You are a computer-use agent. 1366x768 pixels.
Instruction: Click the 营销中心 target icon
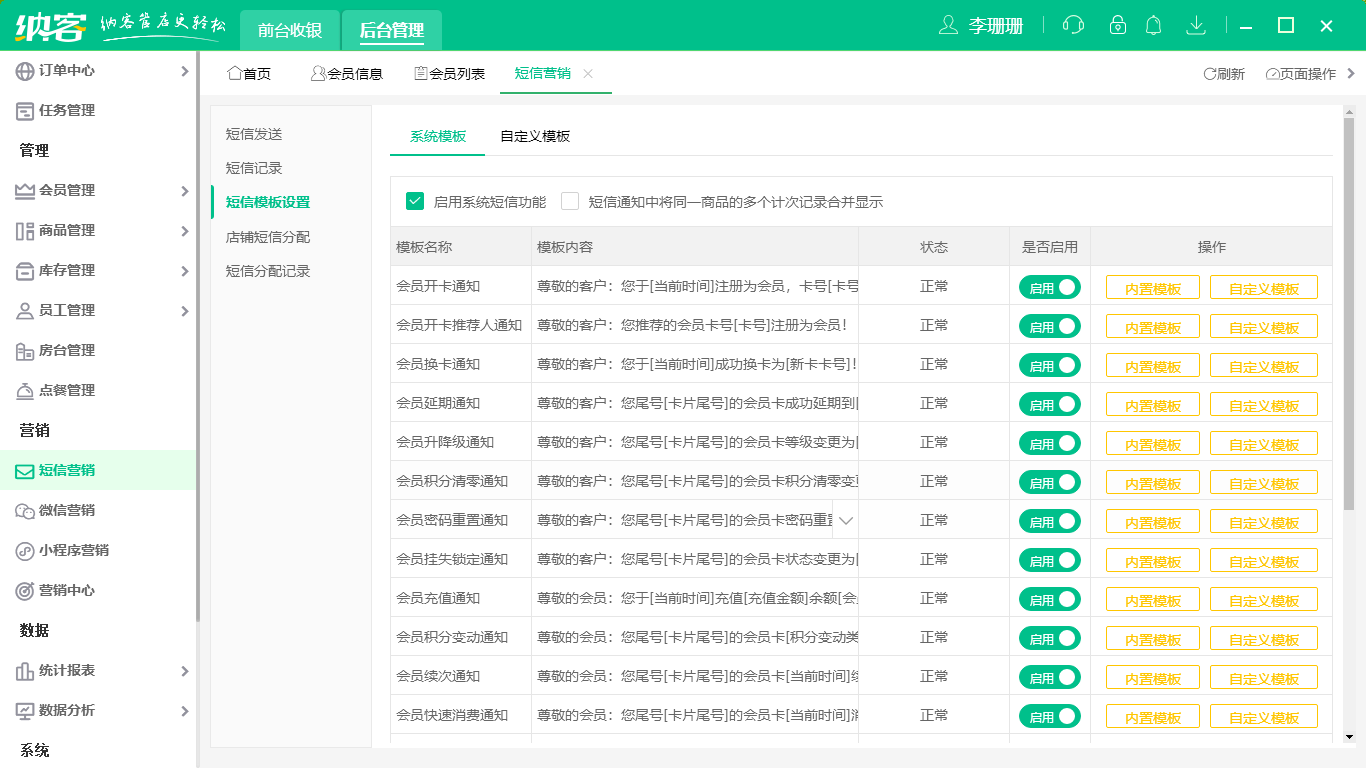click(x=25, y=591)
